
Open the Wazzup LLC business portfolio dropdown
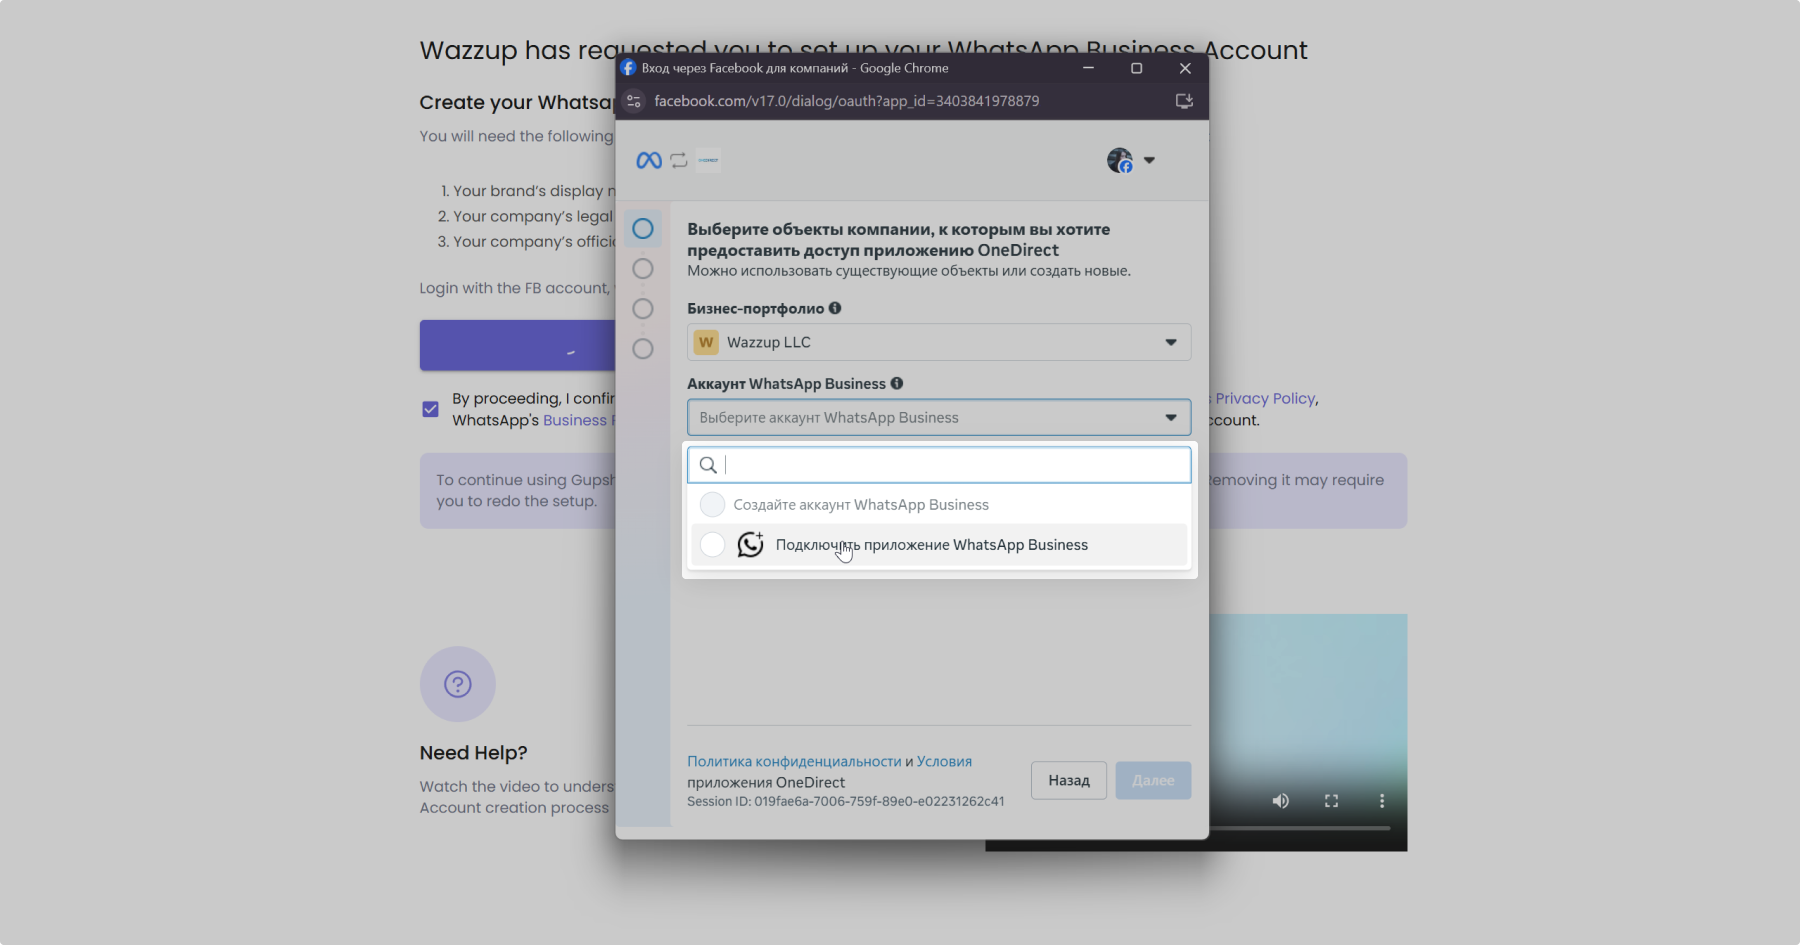coord(939,342)
